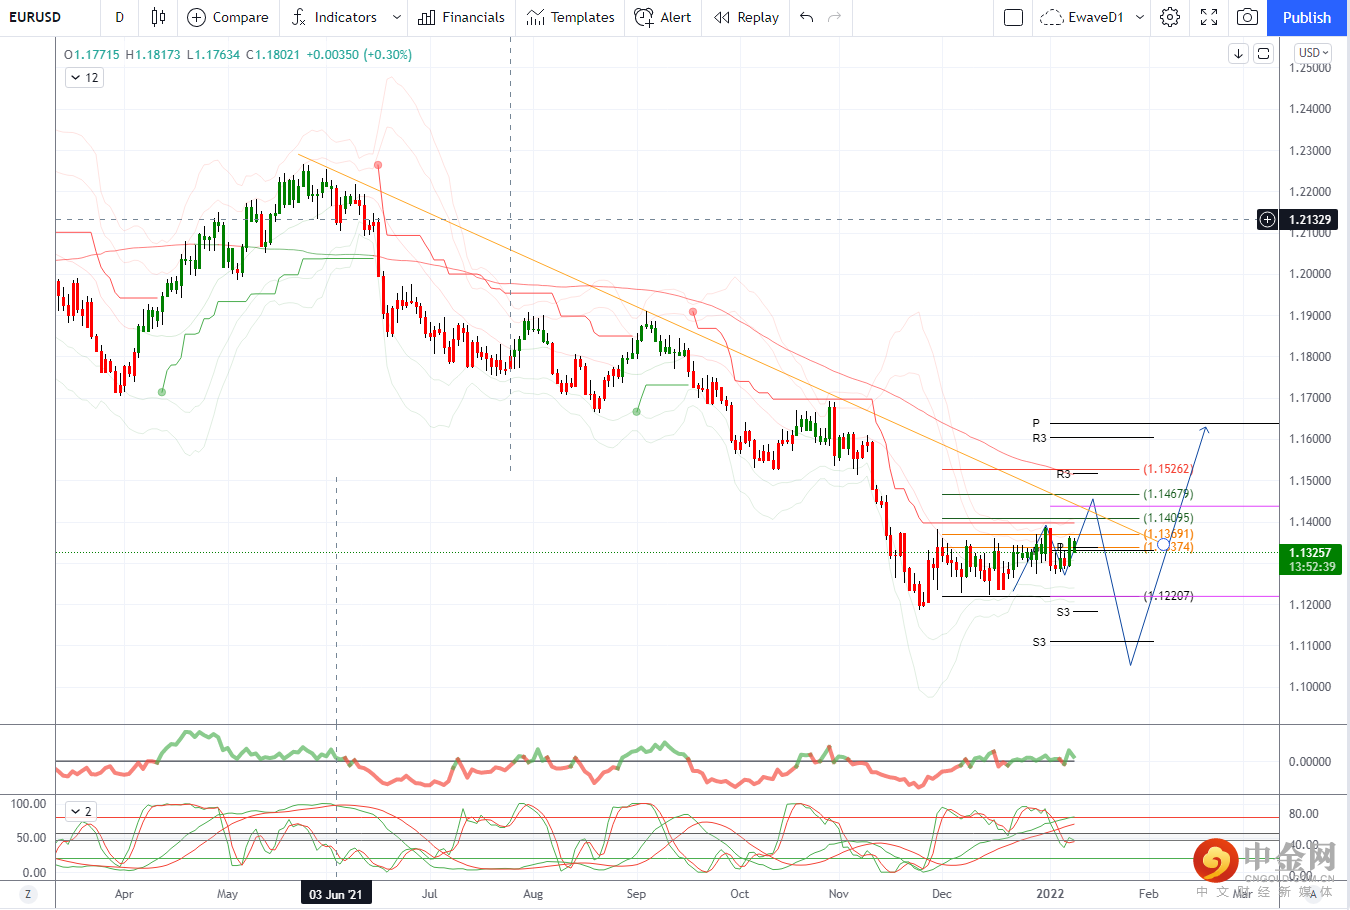1350x910 pixels.
Task: Click the Apr label on the time axis
Action: coord(124,894)
